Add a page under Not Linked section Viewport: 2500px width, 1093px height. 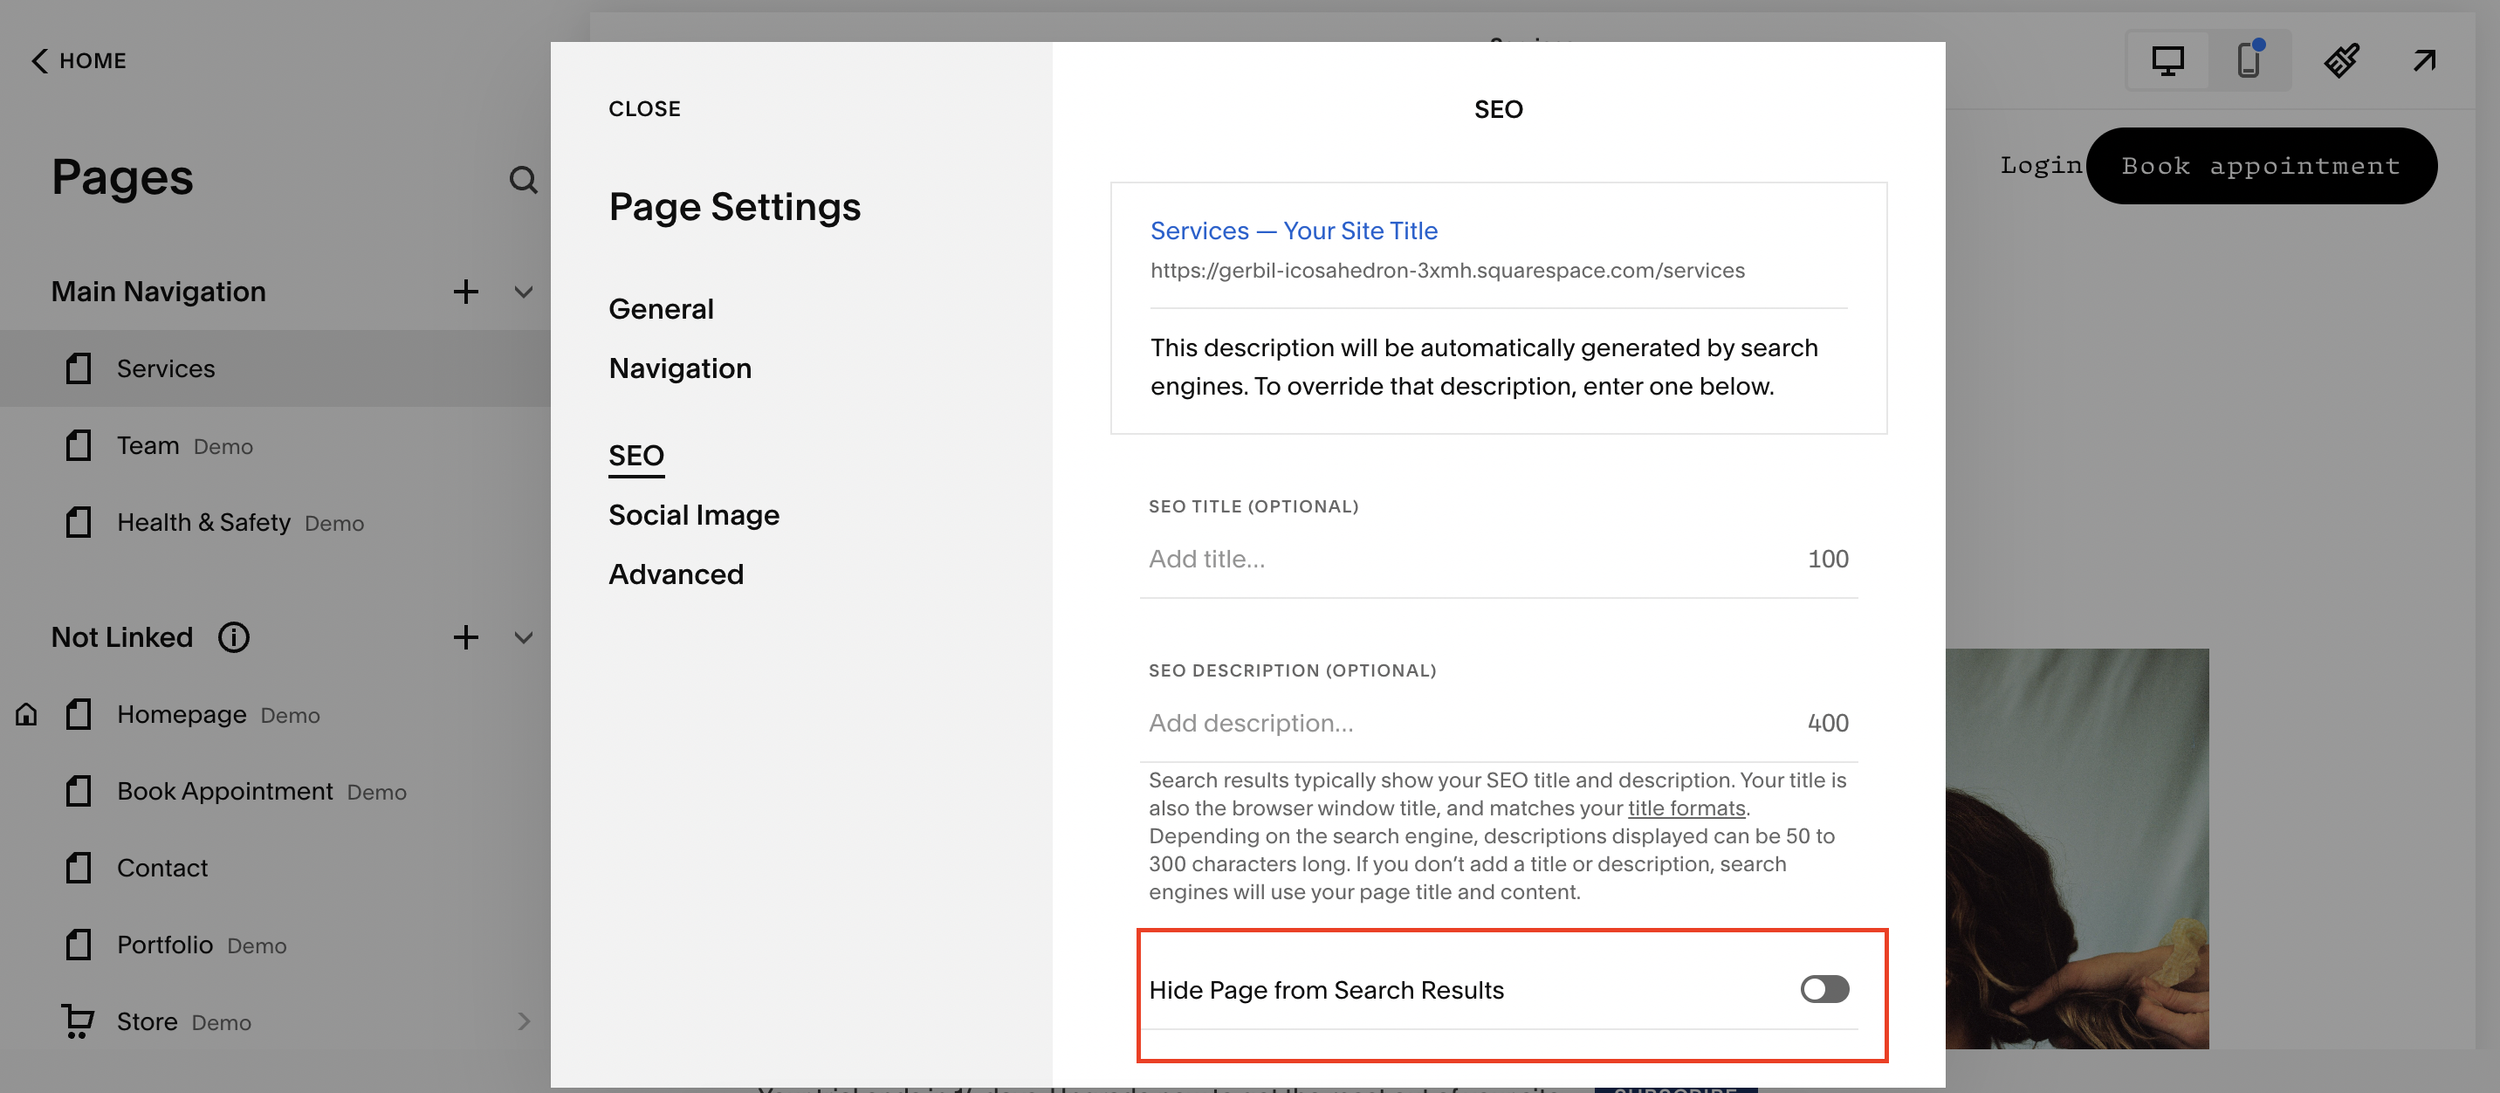[466, 638]
